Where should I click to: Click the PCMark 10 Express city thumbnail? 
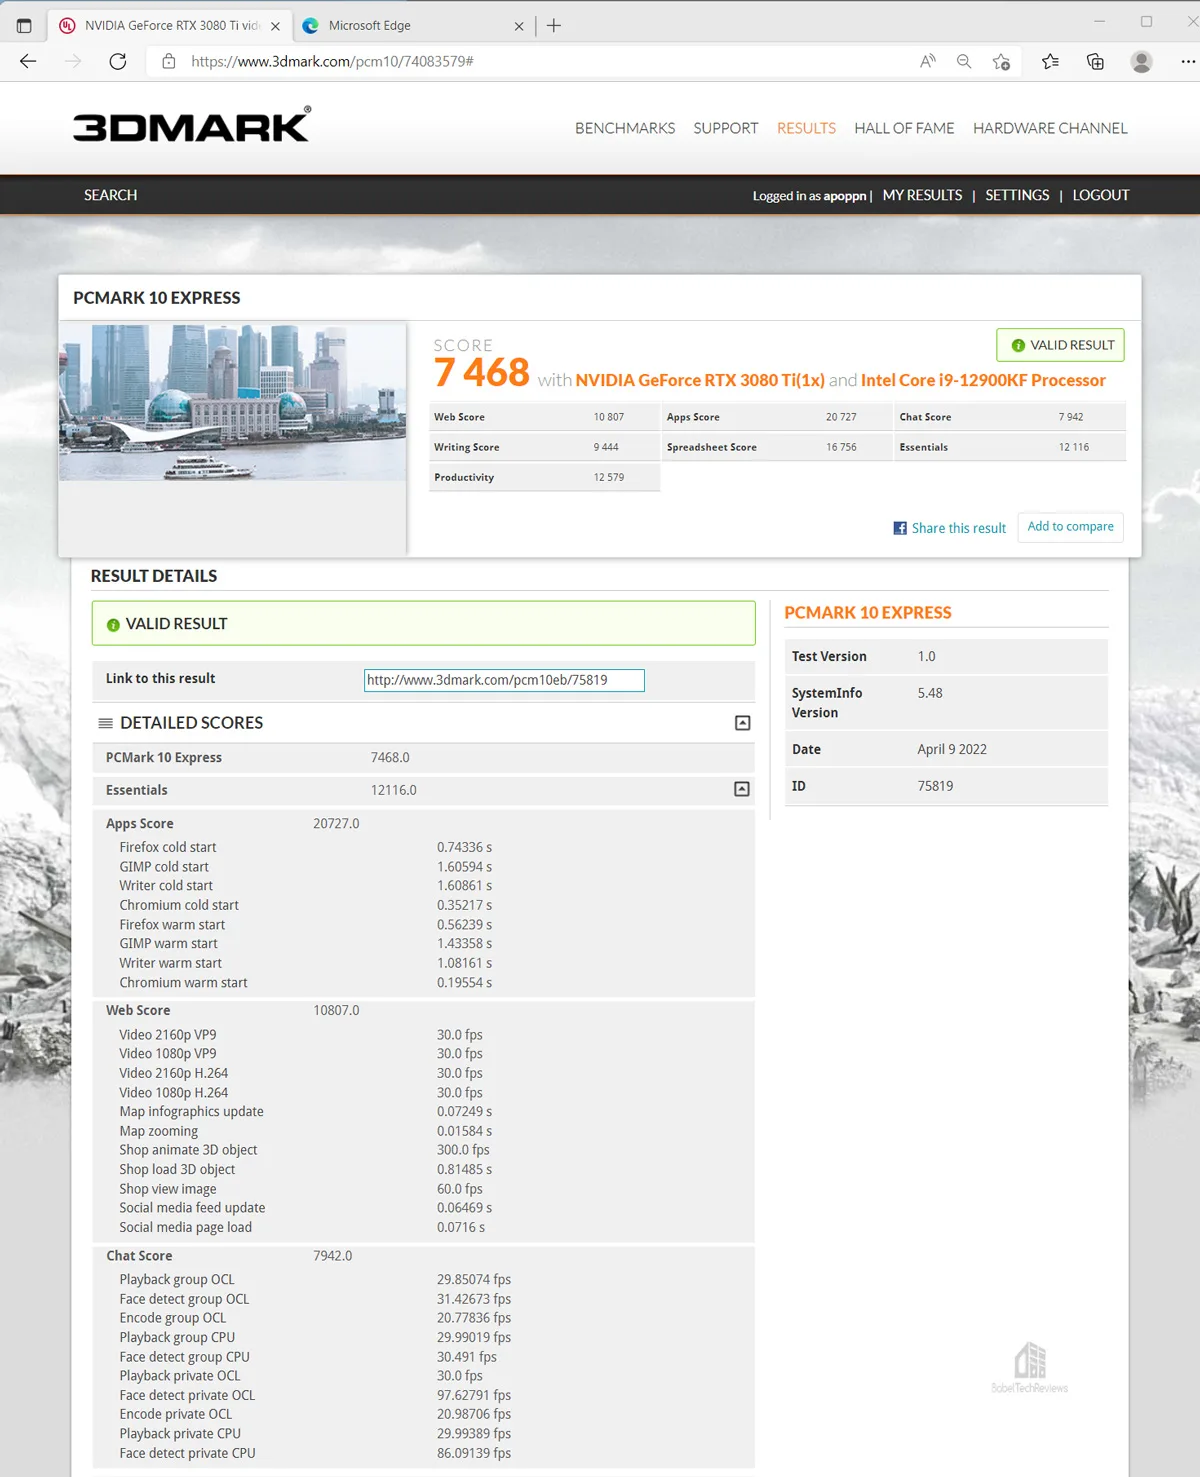233,401
